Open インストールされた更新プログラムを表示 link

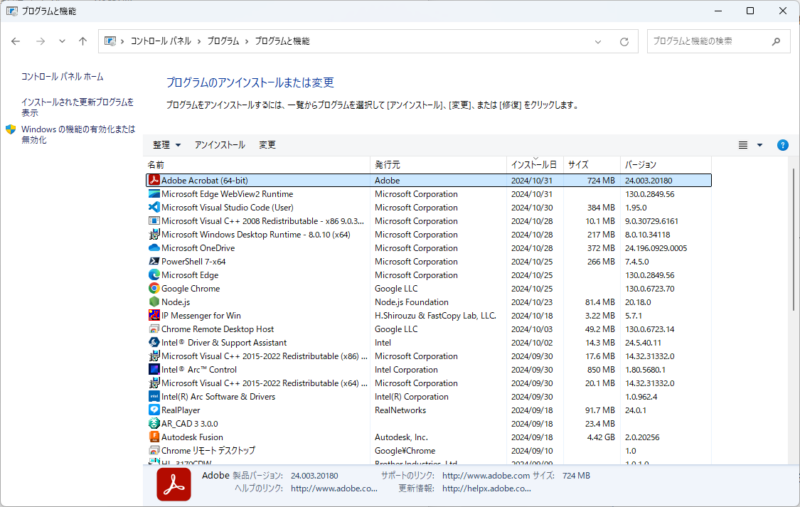pyautogui.click(x=77, y=107)
